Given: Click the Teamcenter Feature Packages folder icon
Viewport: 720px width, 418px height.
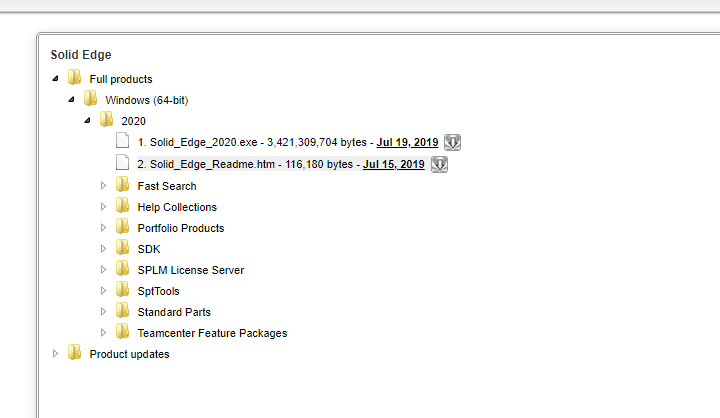Looking at the screenshot, I should pyautogui.click(x=123, y=331).
